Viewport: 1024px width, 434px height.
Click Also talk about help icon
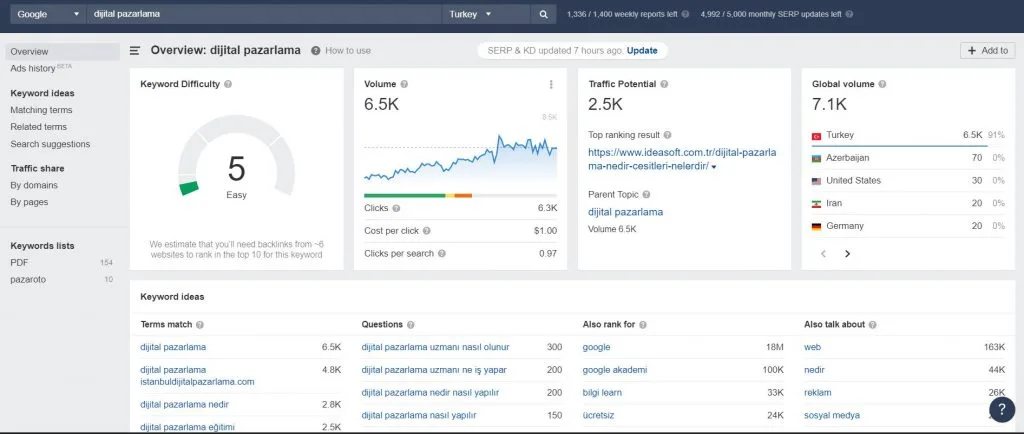coord(872,324)
